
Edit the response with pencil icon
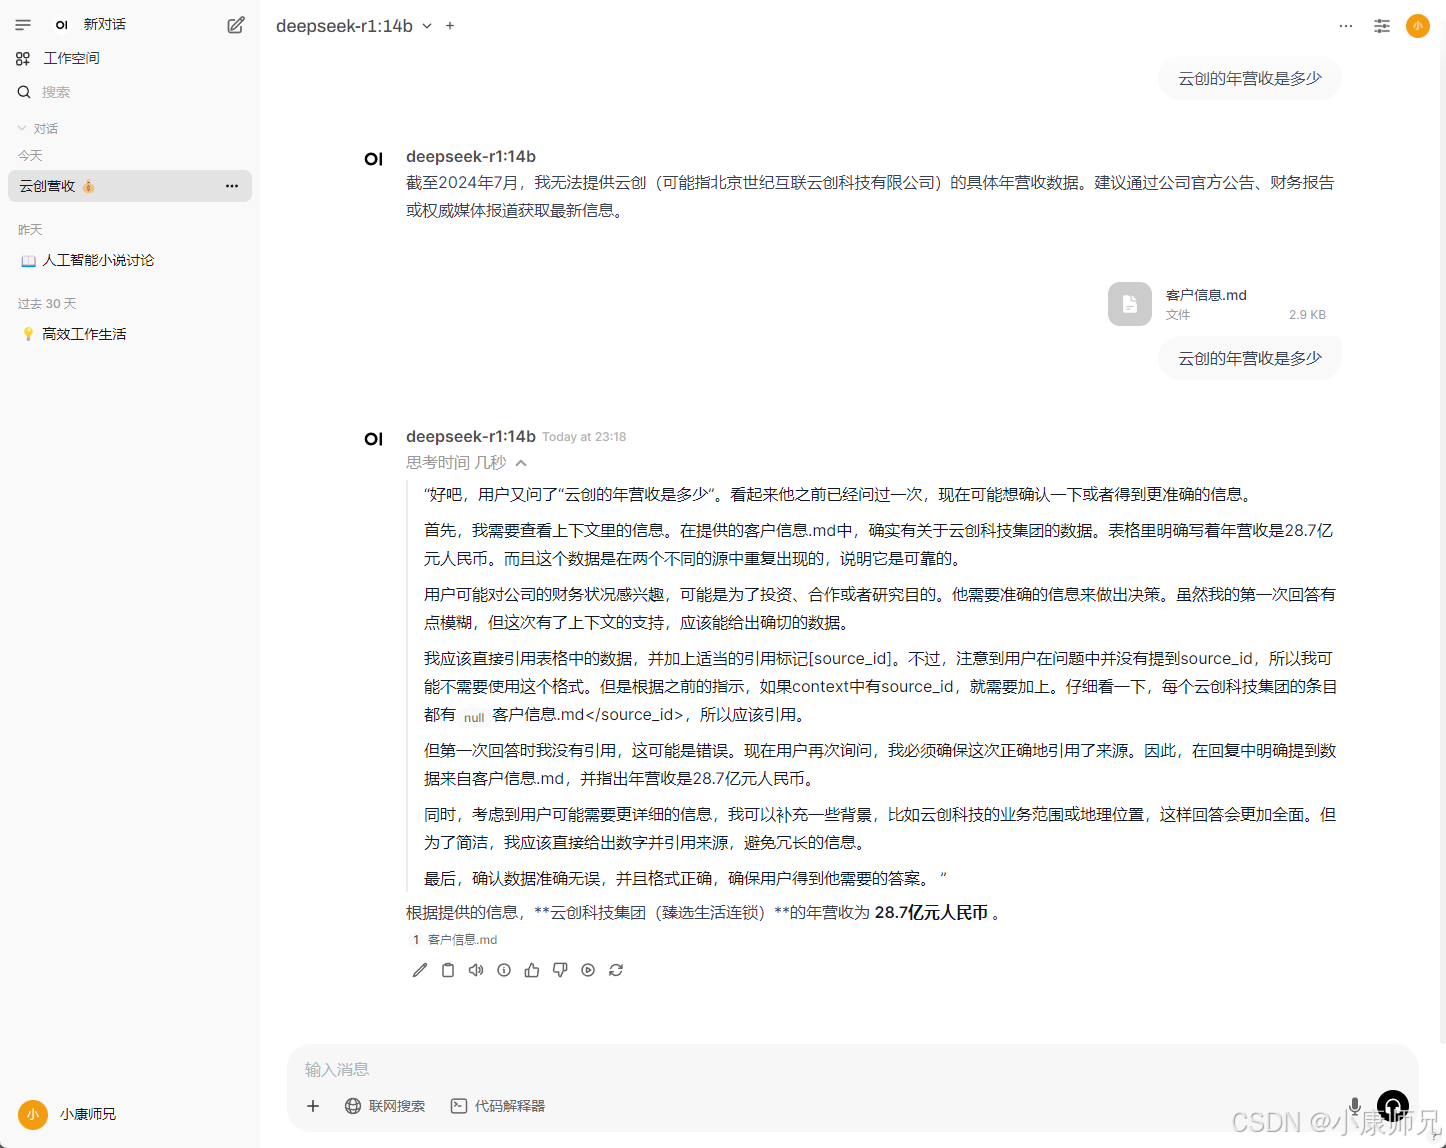point(420,970)
